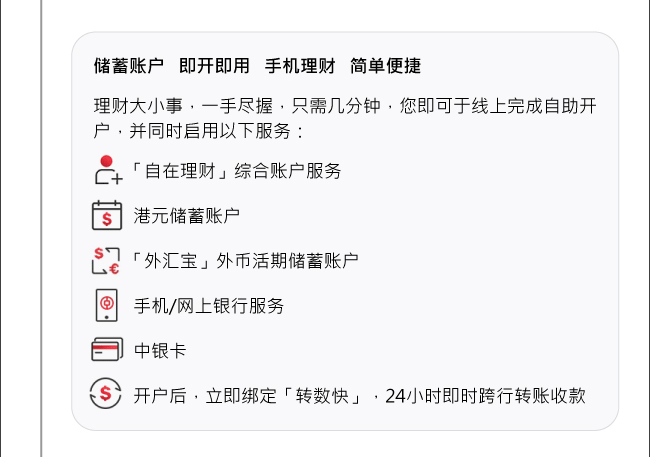Click 「外汇宝」外币活期储蓄账户 entry
This screenshot has height=457, width=650.
click(244, 261)
